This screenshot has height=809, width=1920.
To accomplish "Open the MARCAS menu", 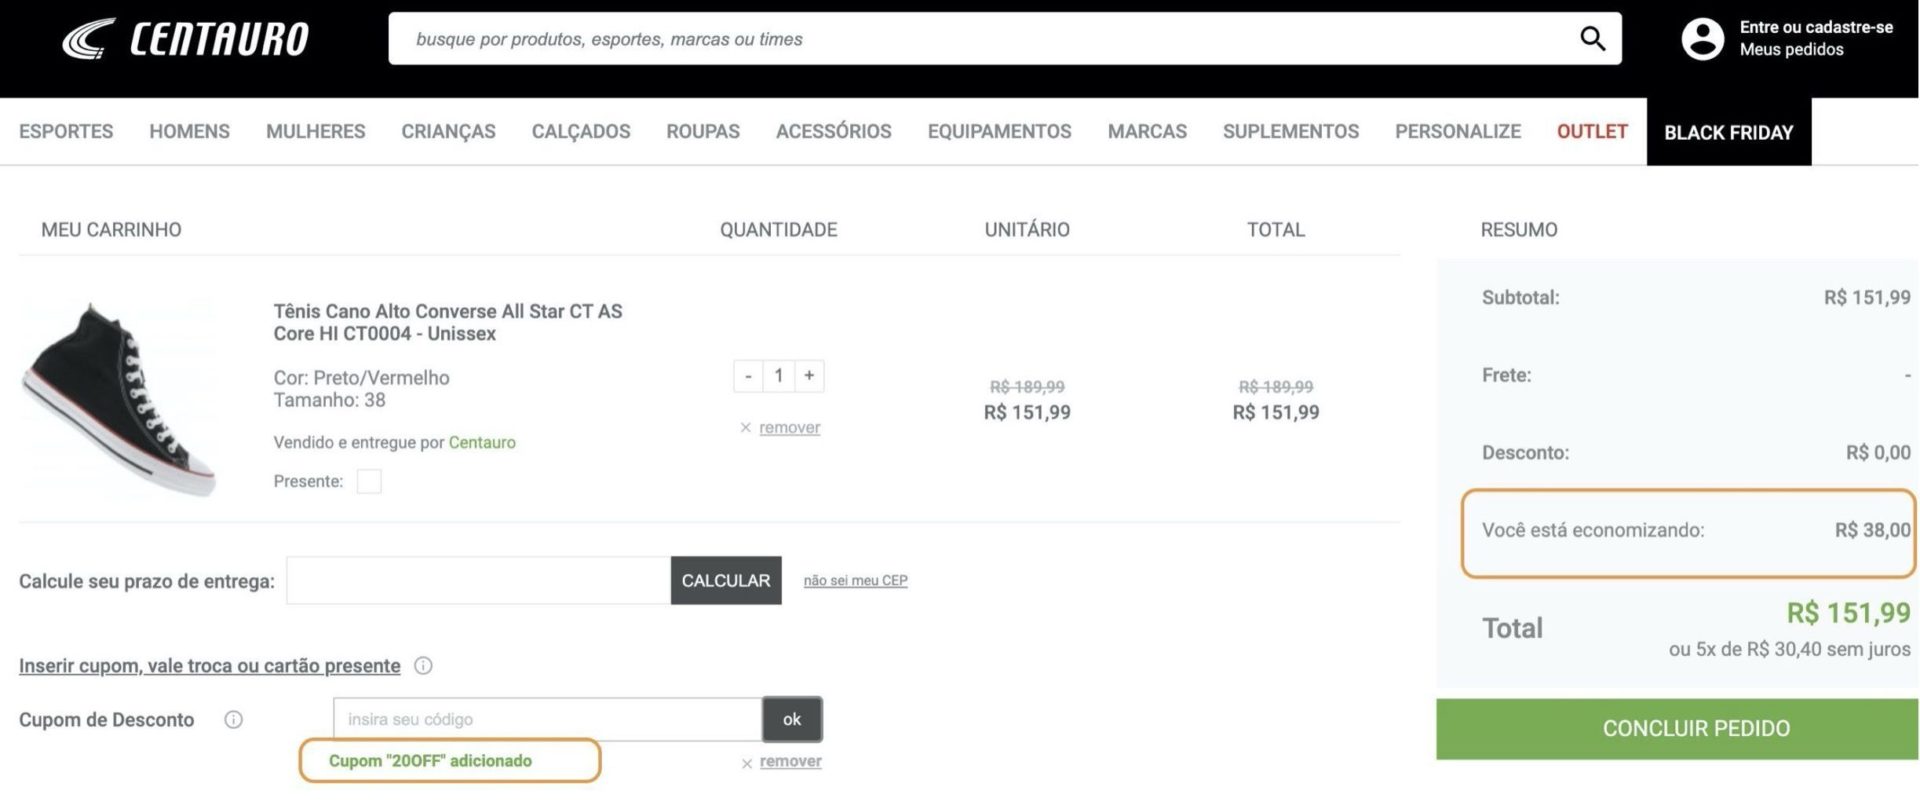I will click(x=1147, y=132).
